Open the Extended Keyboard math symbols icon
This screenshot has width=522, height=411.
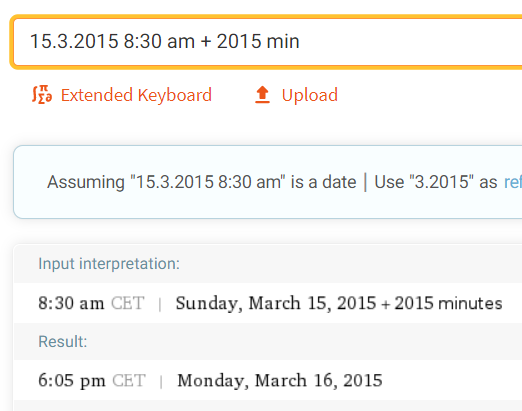(x=42, y=95)
